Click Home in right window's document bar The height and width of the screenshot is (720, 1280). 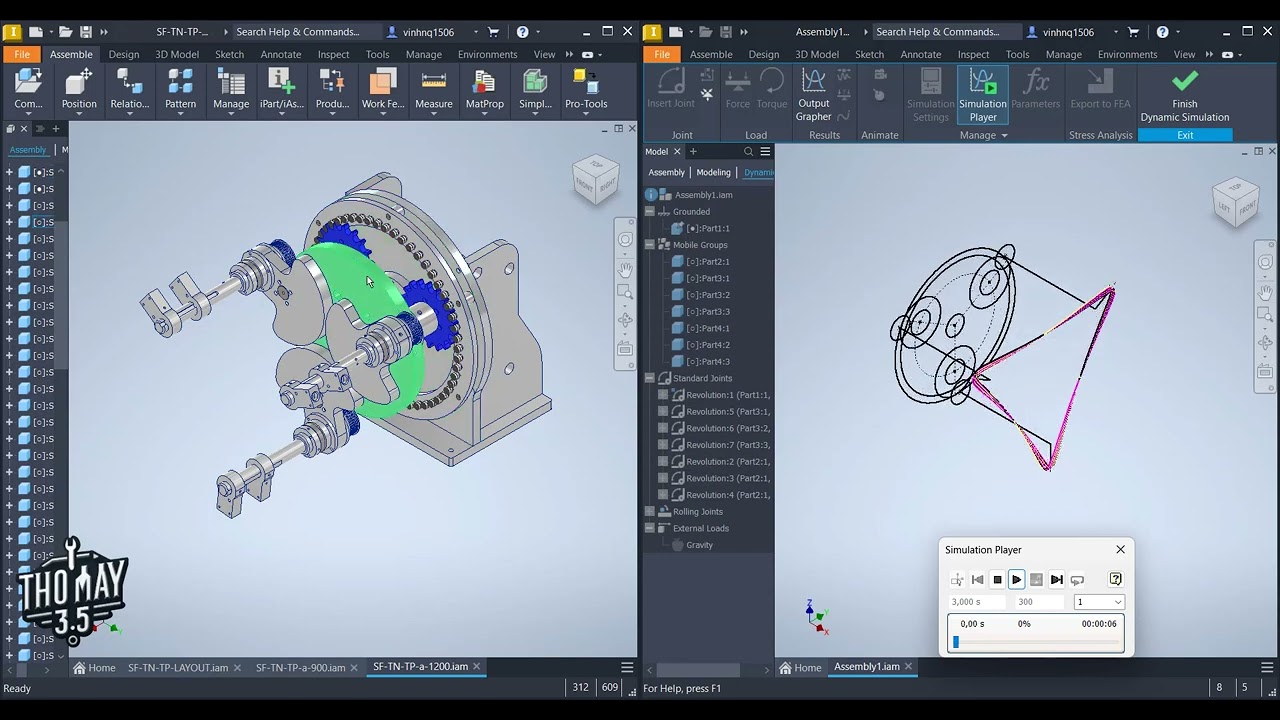point(800,667)
